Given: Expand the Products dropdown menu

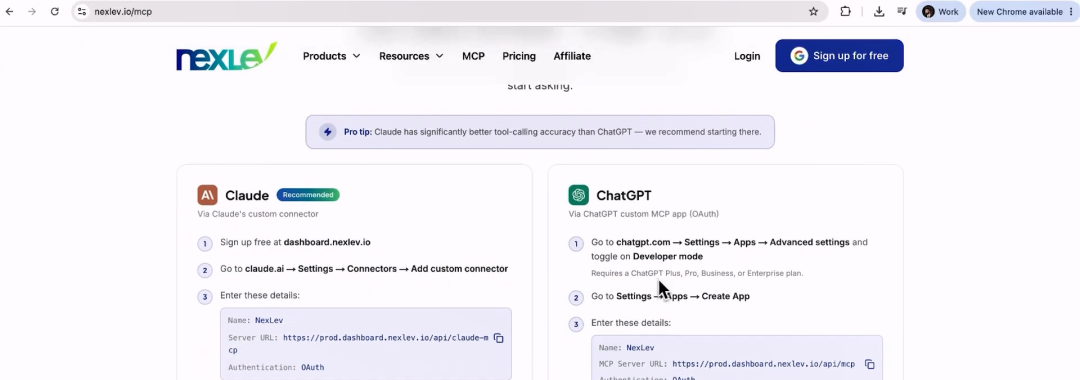Looking at the screenshot, I should [x=331, y=56].
